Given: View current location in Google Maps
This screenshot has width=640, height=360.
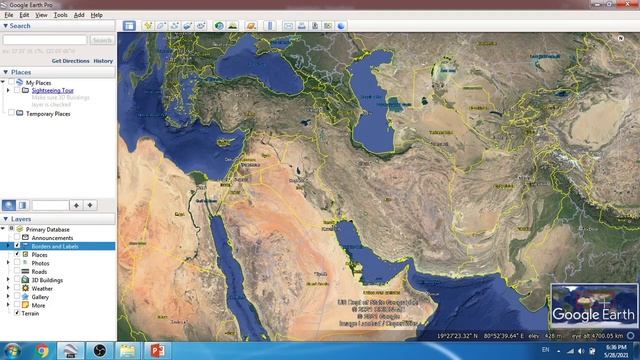Looking at the screenshot, I should click(x=328, y=26).
